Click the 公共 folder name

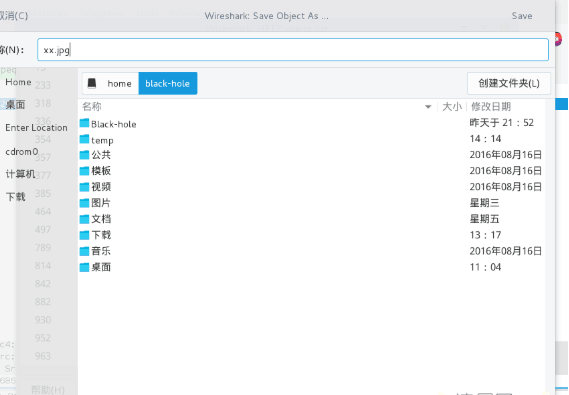tap(101, 155)
